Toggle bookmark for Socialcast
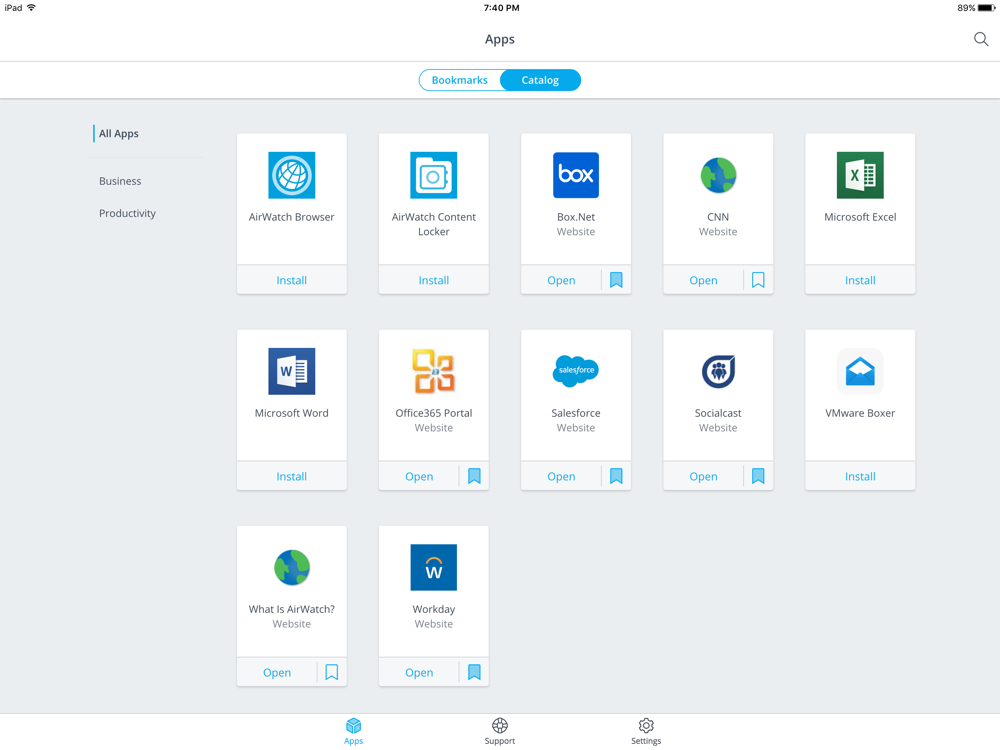The image size is (1000, 750). click(x=758, y=476)
